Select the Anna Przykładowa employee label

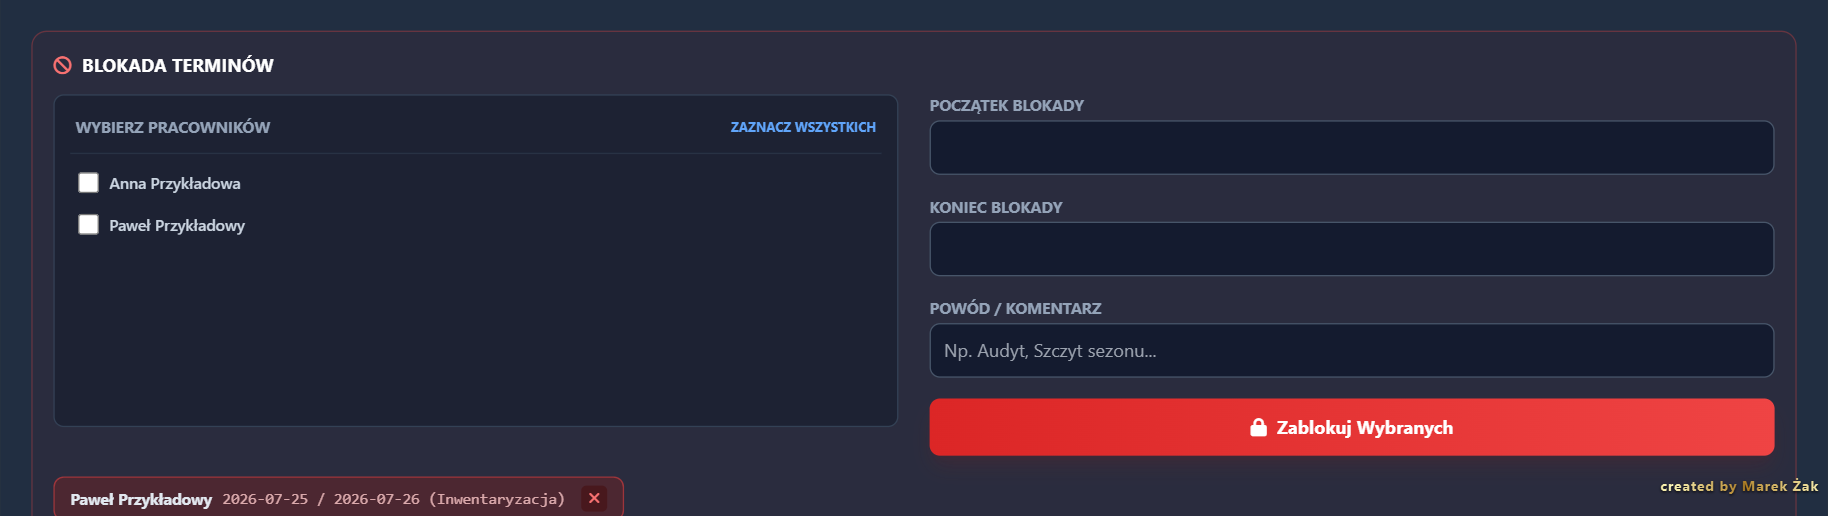[x=175, y=183]
